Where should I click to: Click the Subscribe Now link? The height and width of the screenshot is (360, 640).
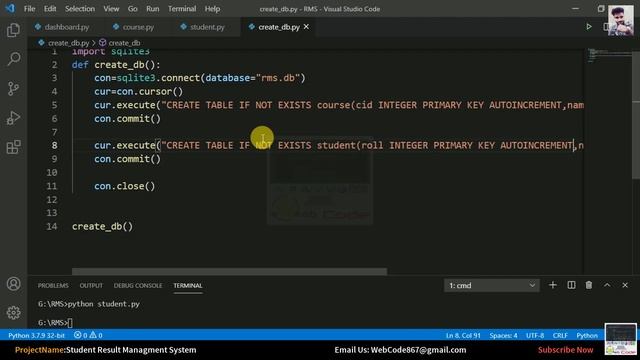coord(565,350)
